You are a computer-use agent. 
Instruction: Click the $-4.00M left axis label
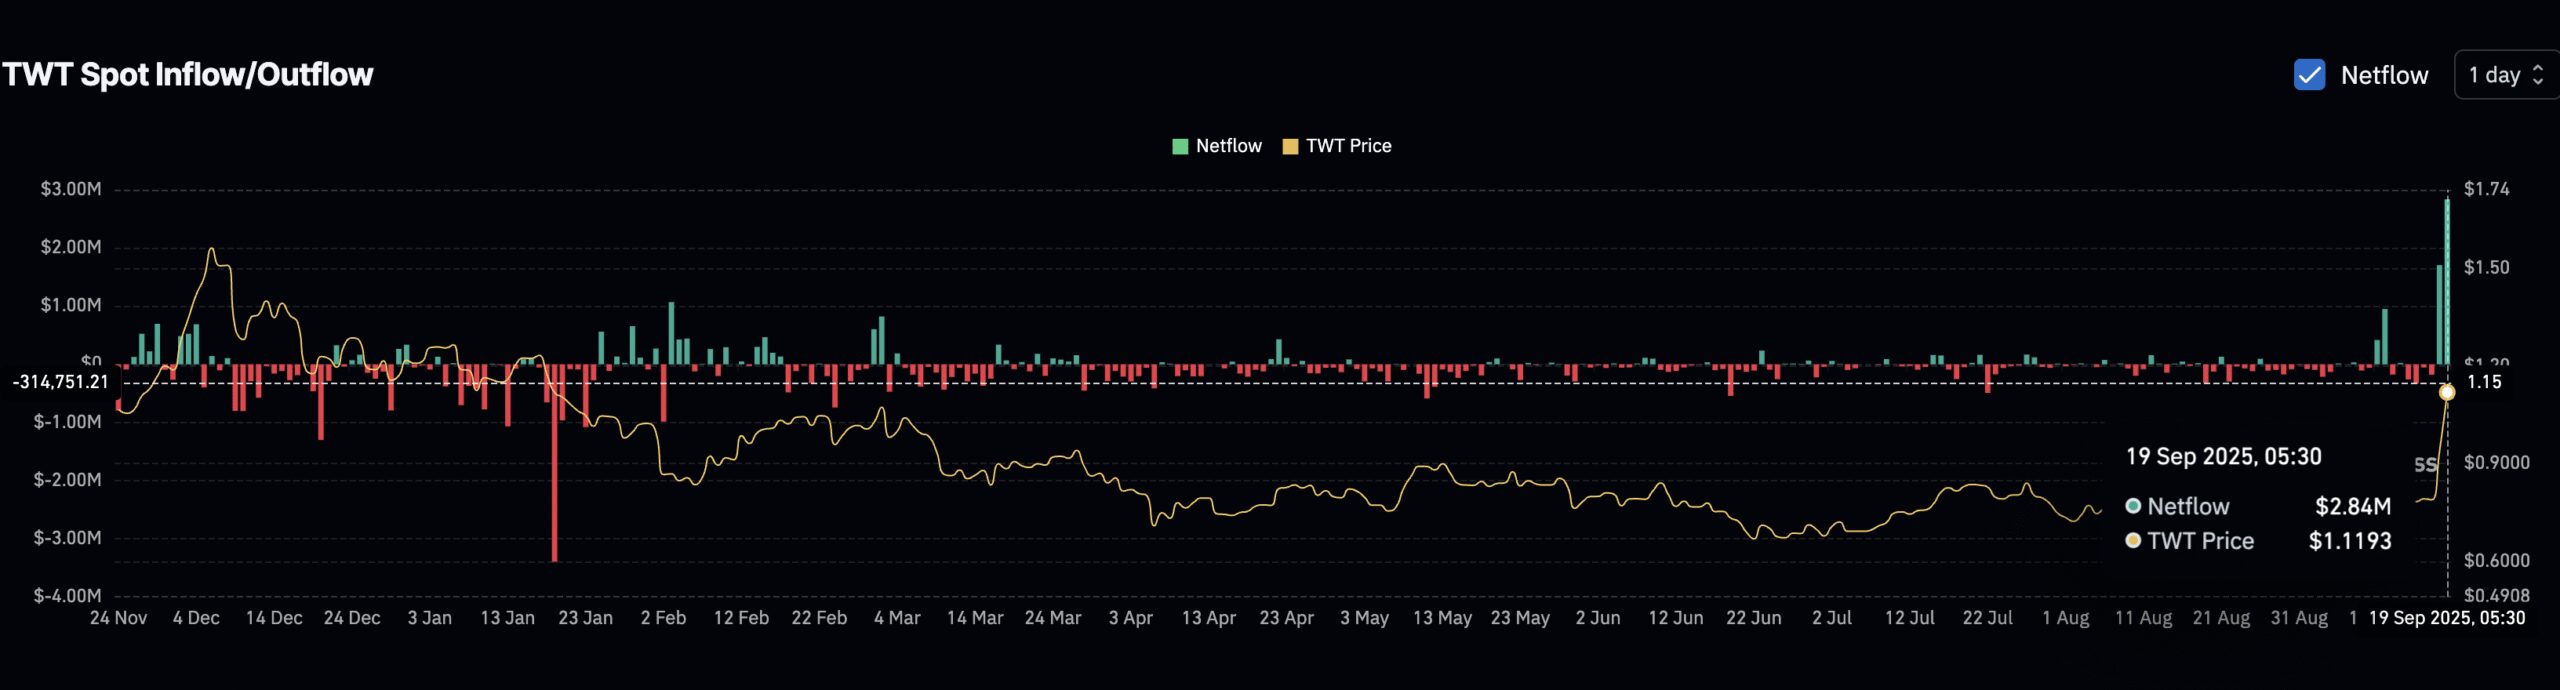click(x=68, y=596)
